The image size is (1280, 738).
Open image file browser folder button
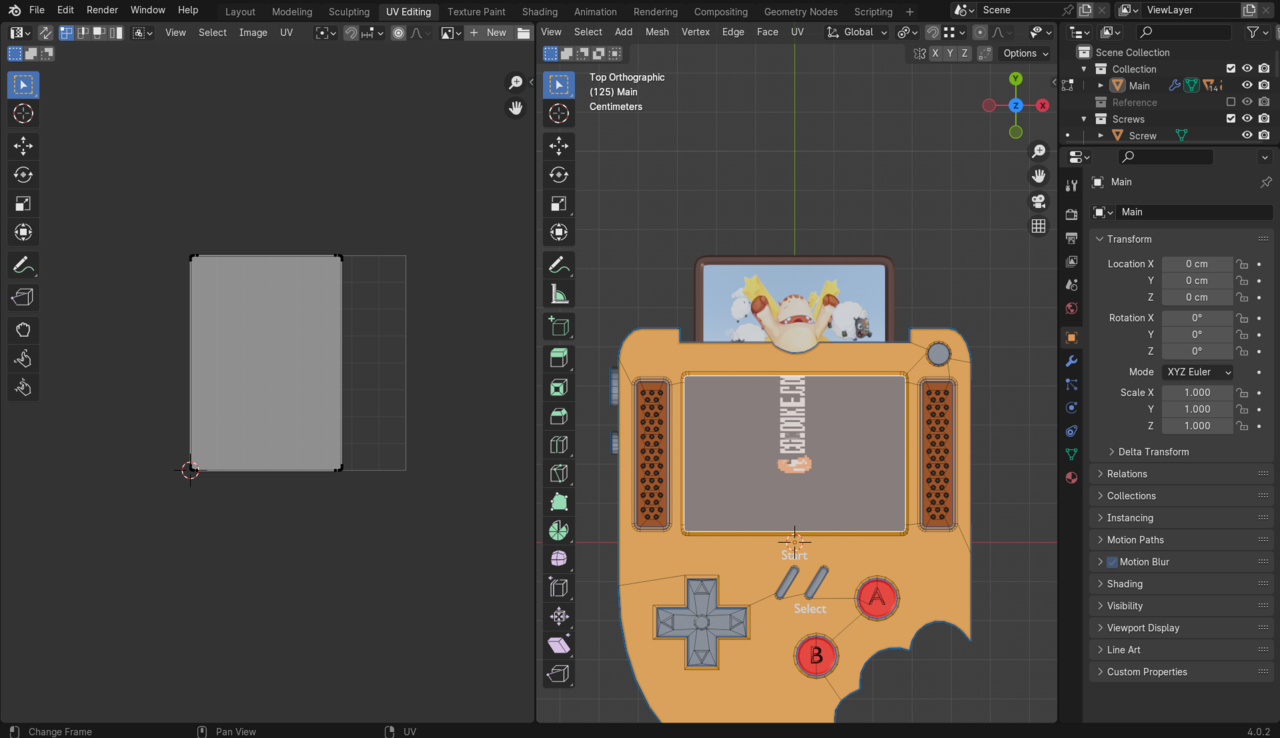(x=523, y=33)
